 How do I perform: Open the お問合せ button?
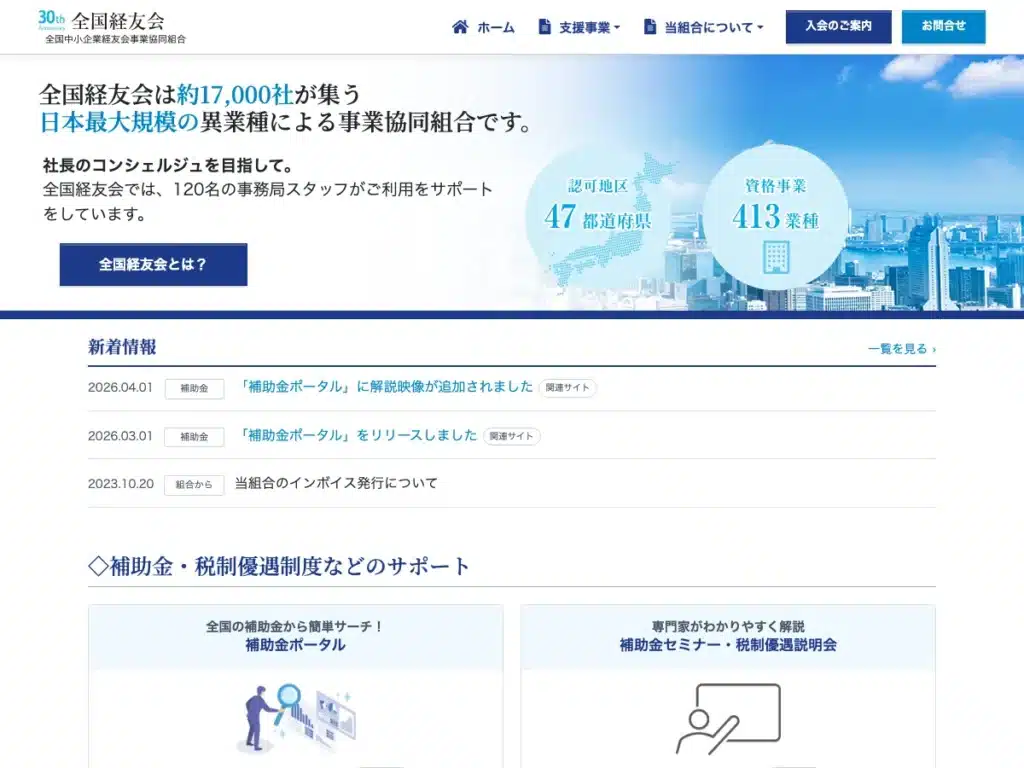(944, 27)
